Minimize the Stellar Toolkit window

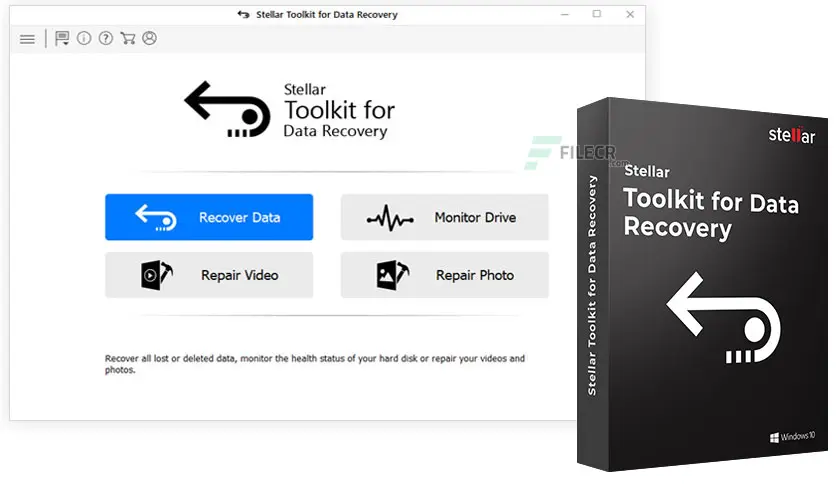click(565, 14)
